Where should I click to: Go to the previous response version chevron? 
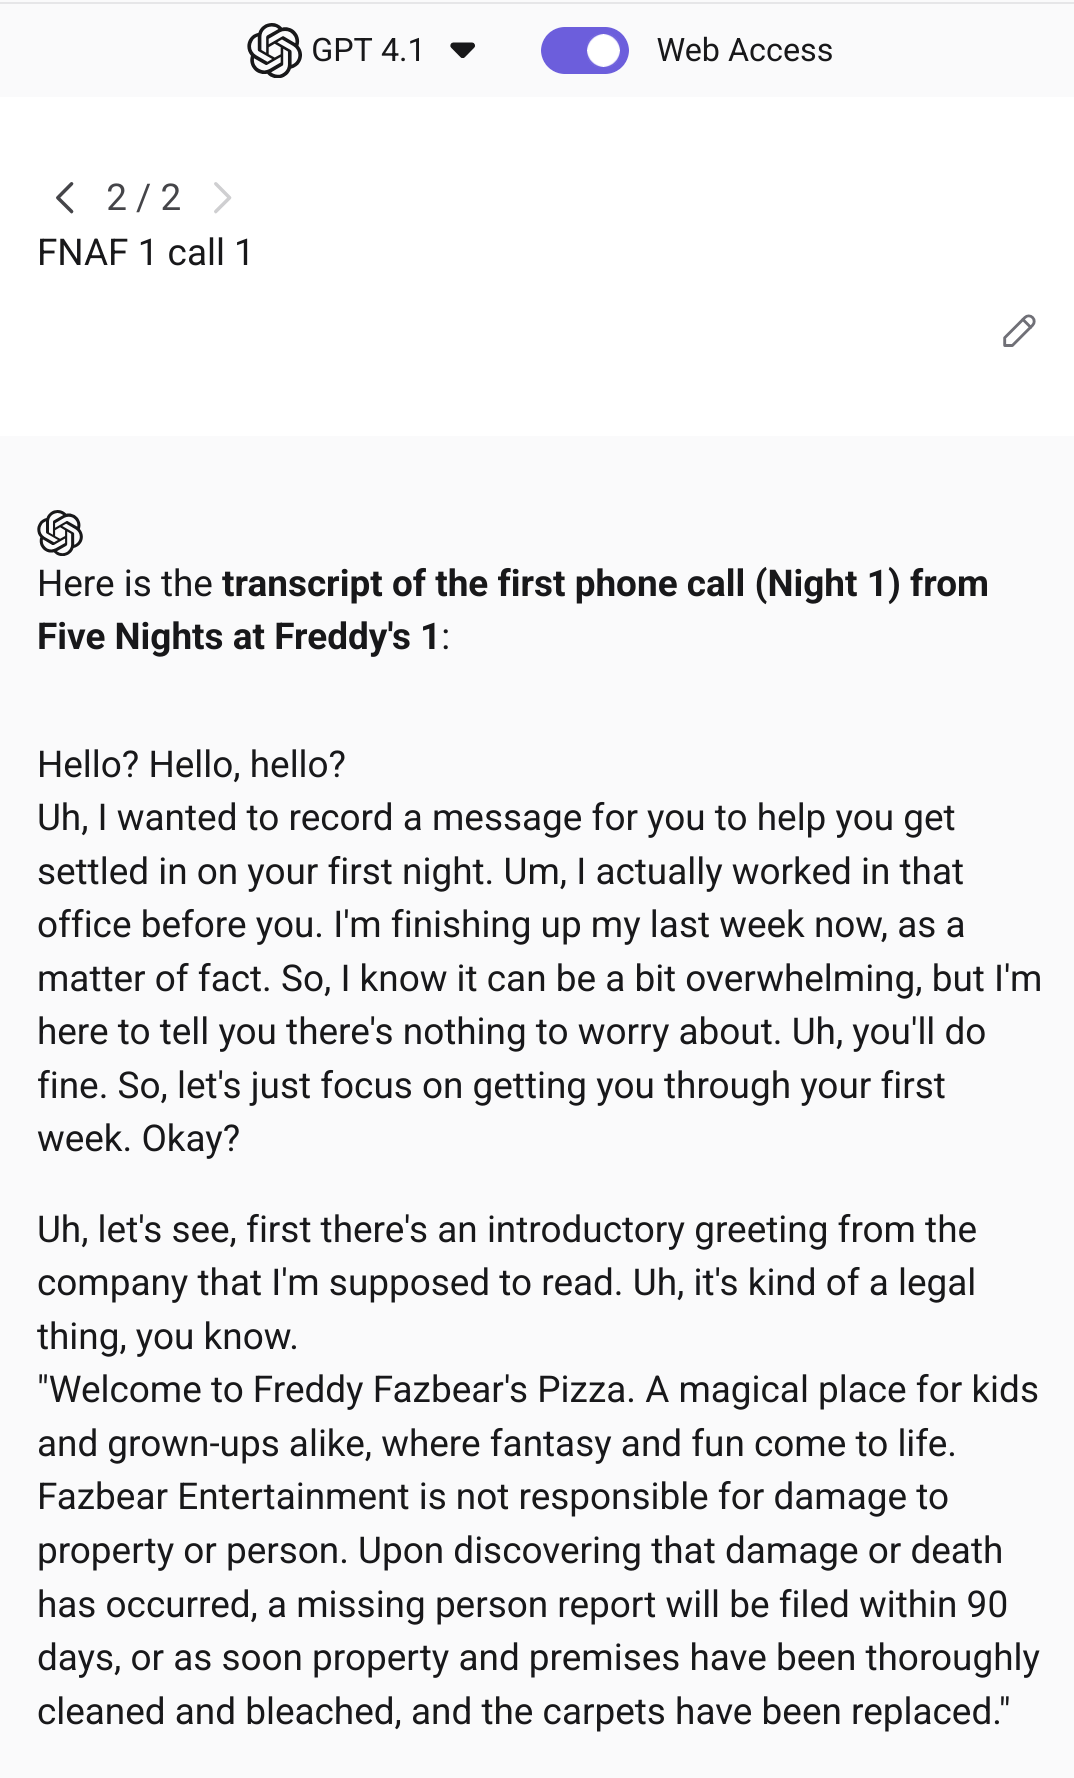[66, 198]
